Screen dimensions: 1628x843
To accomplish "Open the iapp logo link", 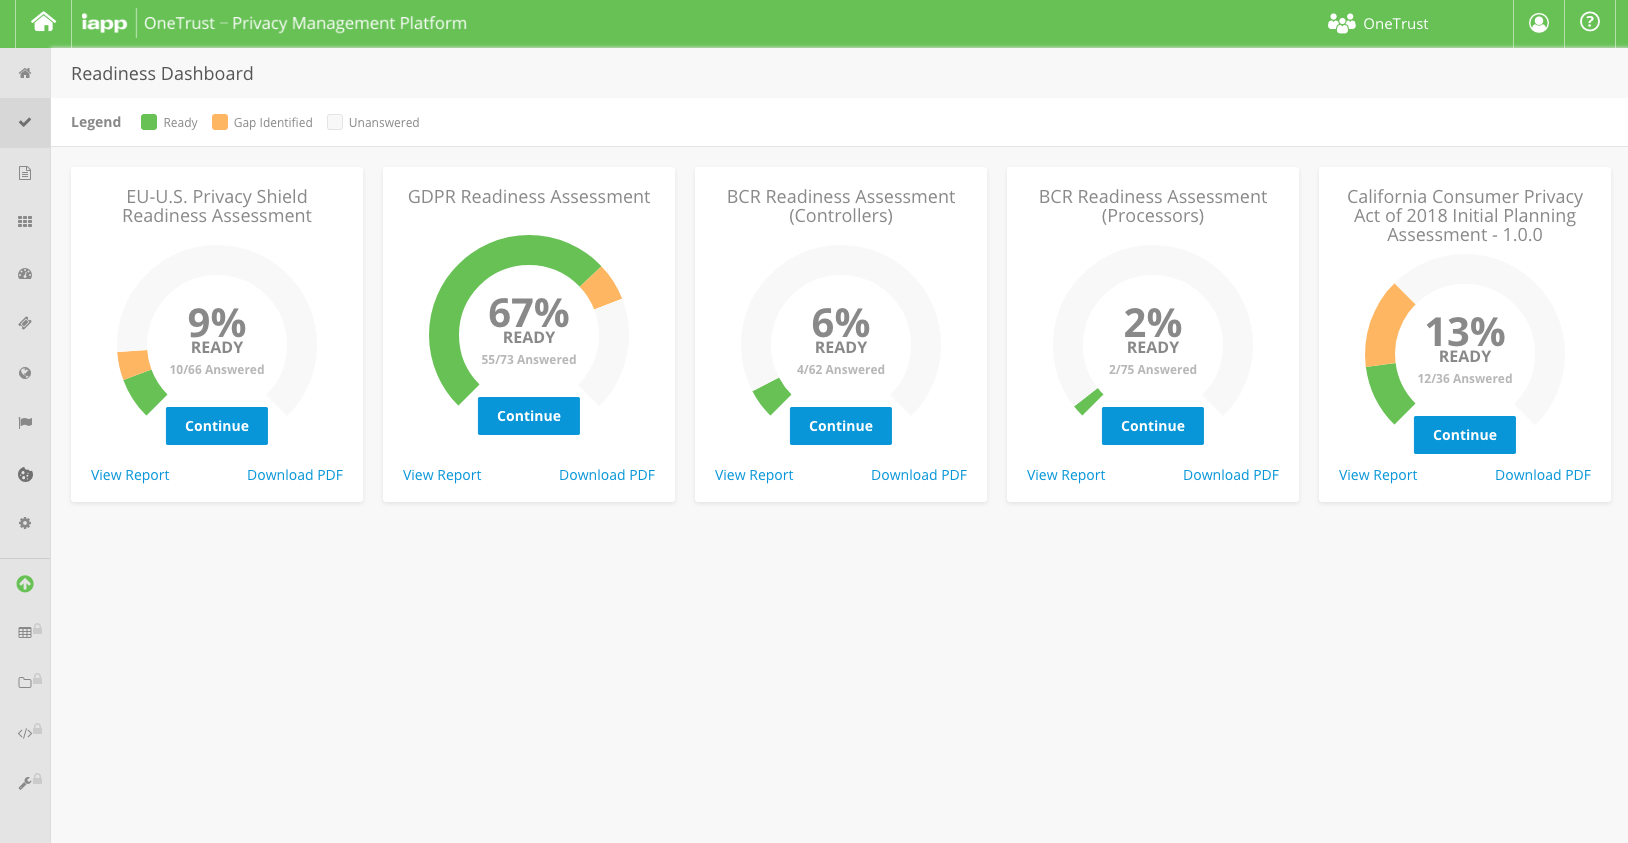I will pyautogui.click(x=104, y=23).
